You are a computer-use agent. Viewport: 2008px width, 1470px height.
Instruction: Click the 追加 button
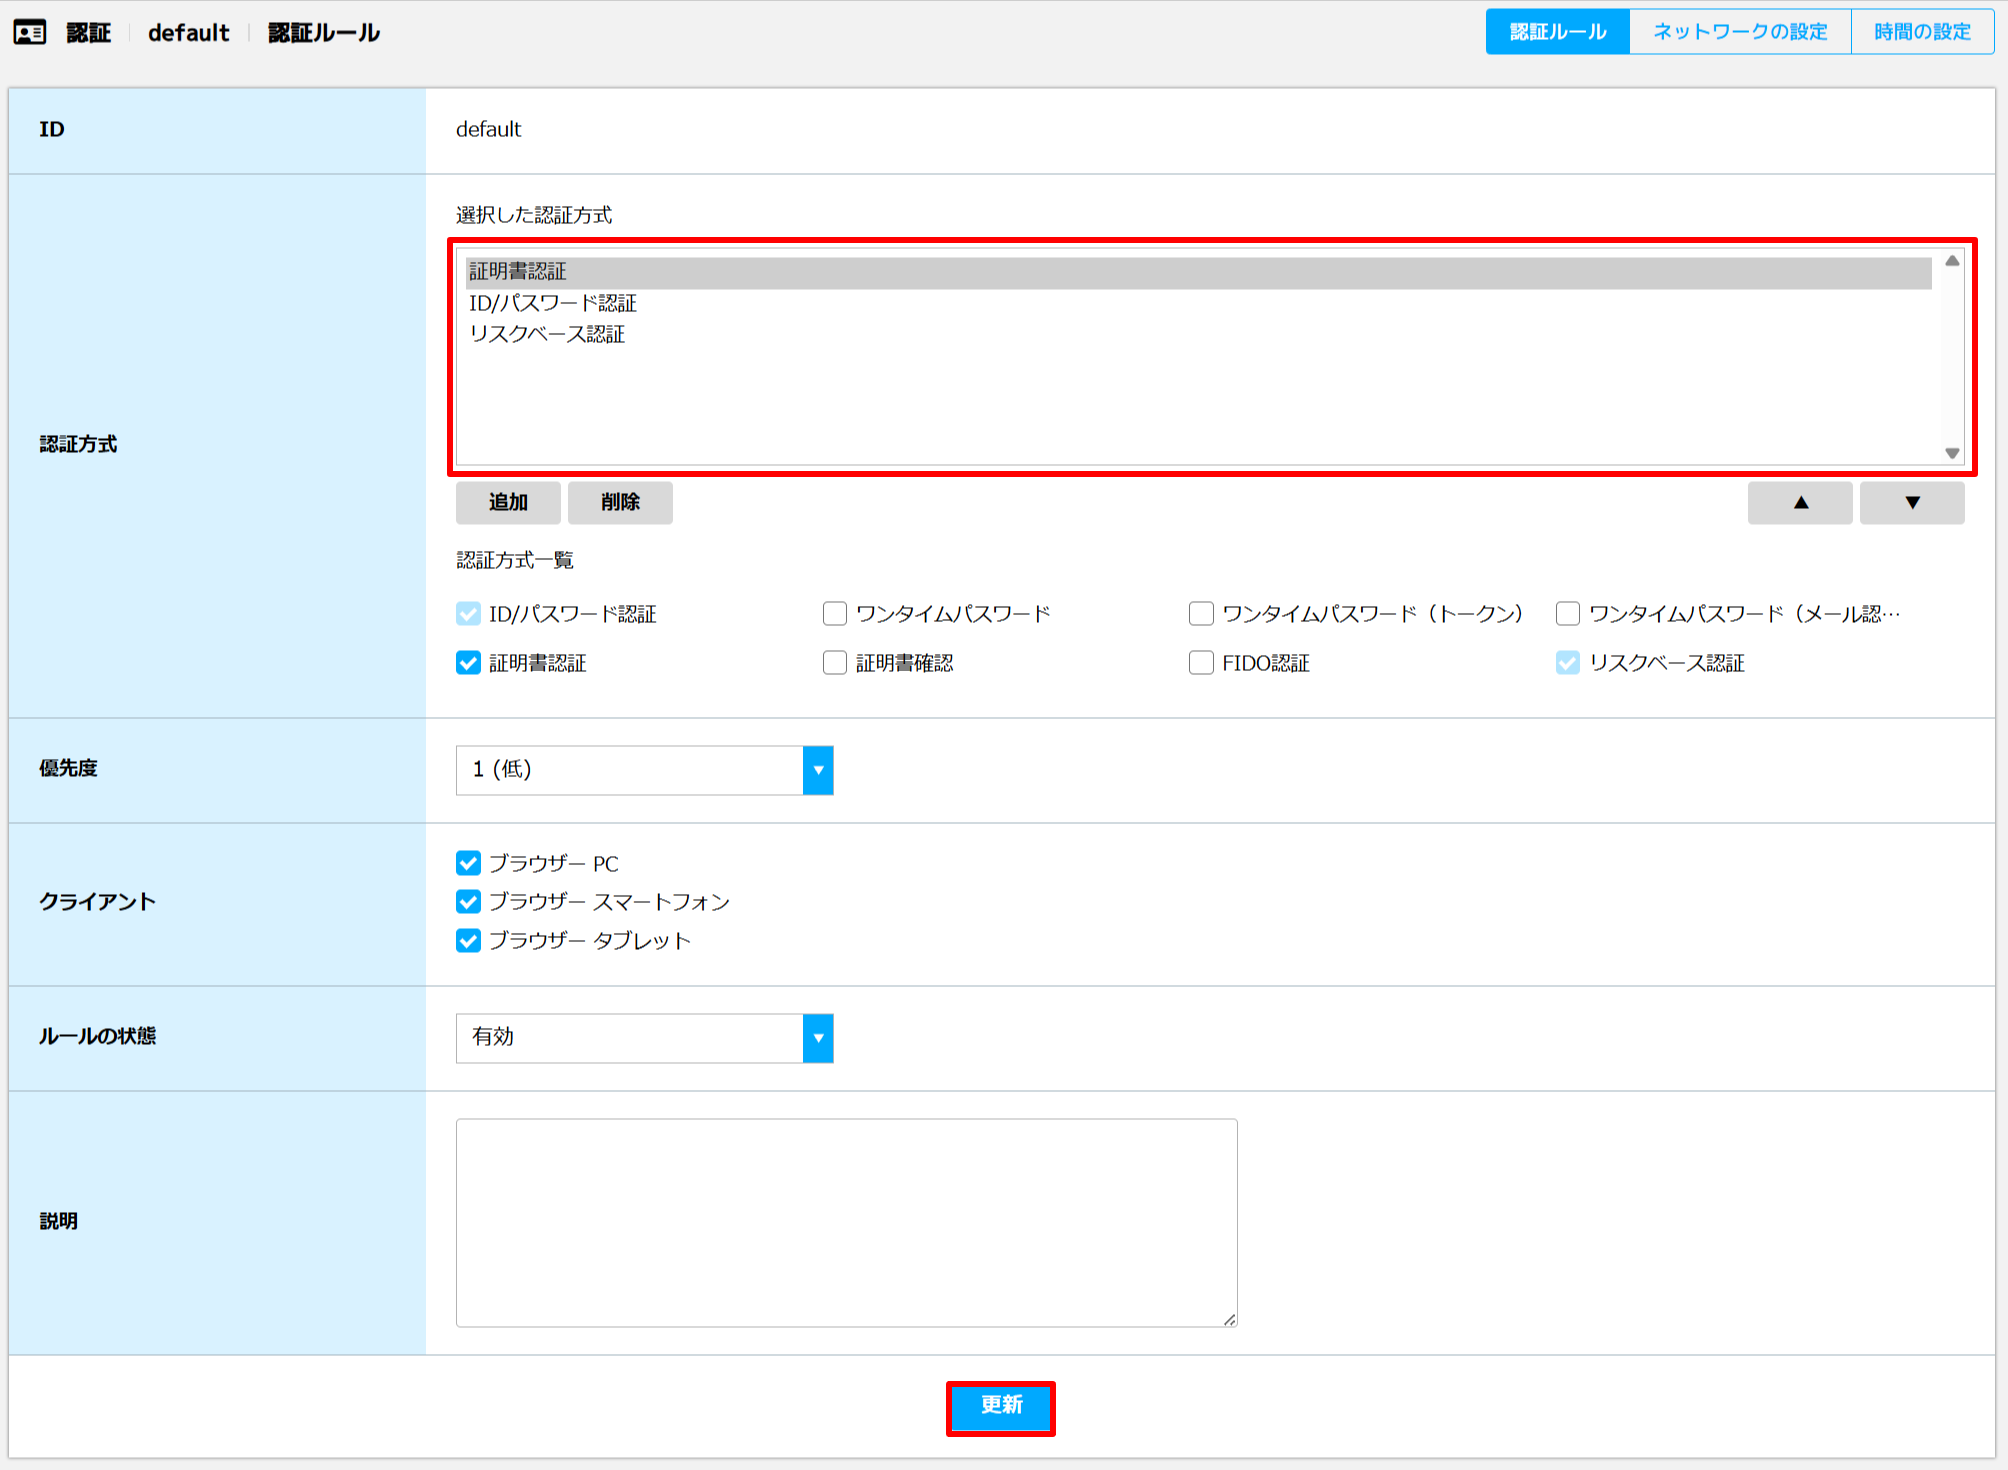click(508, 503)
